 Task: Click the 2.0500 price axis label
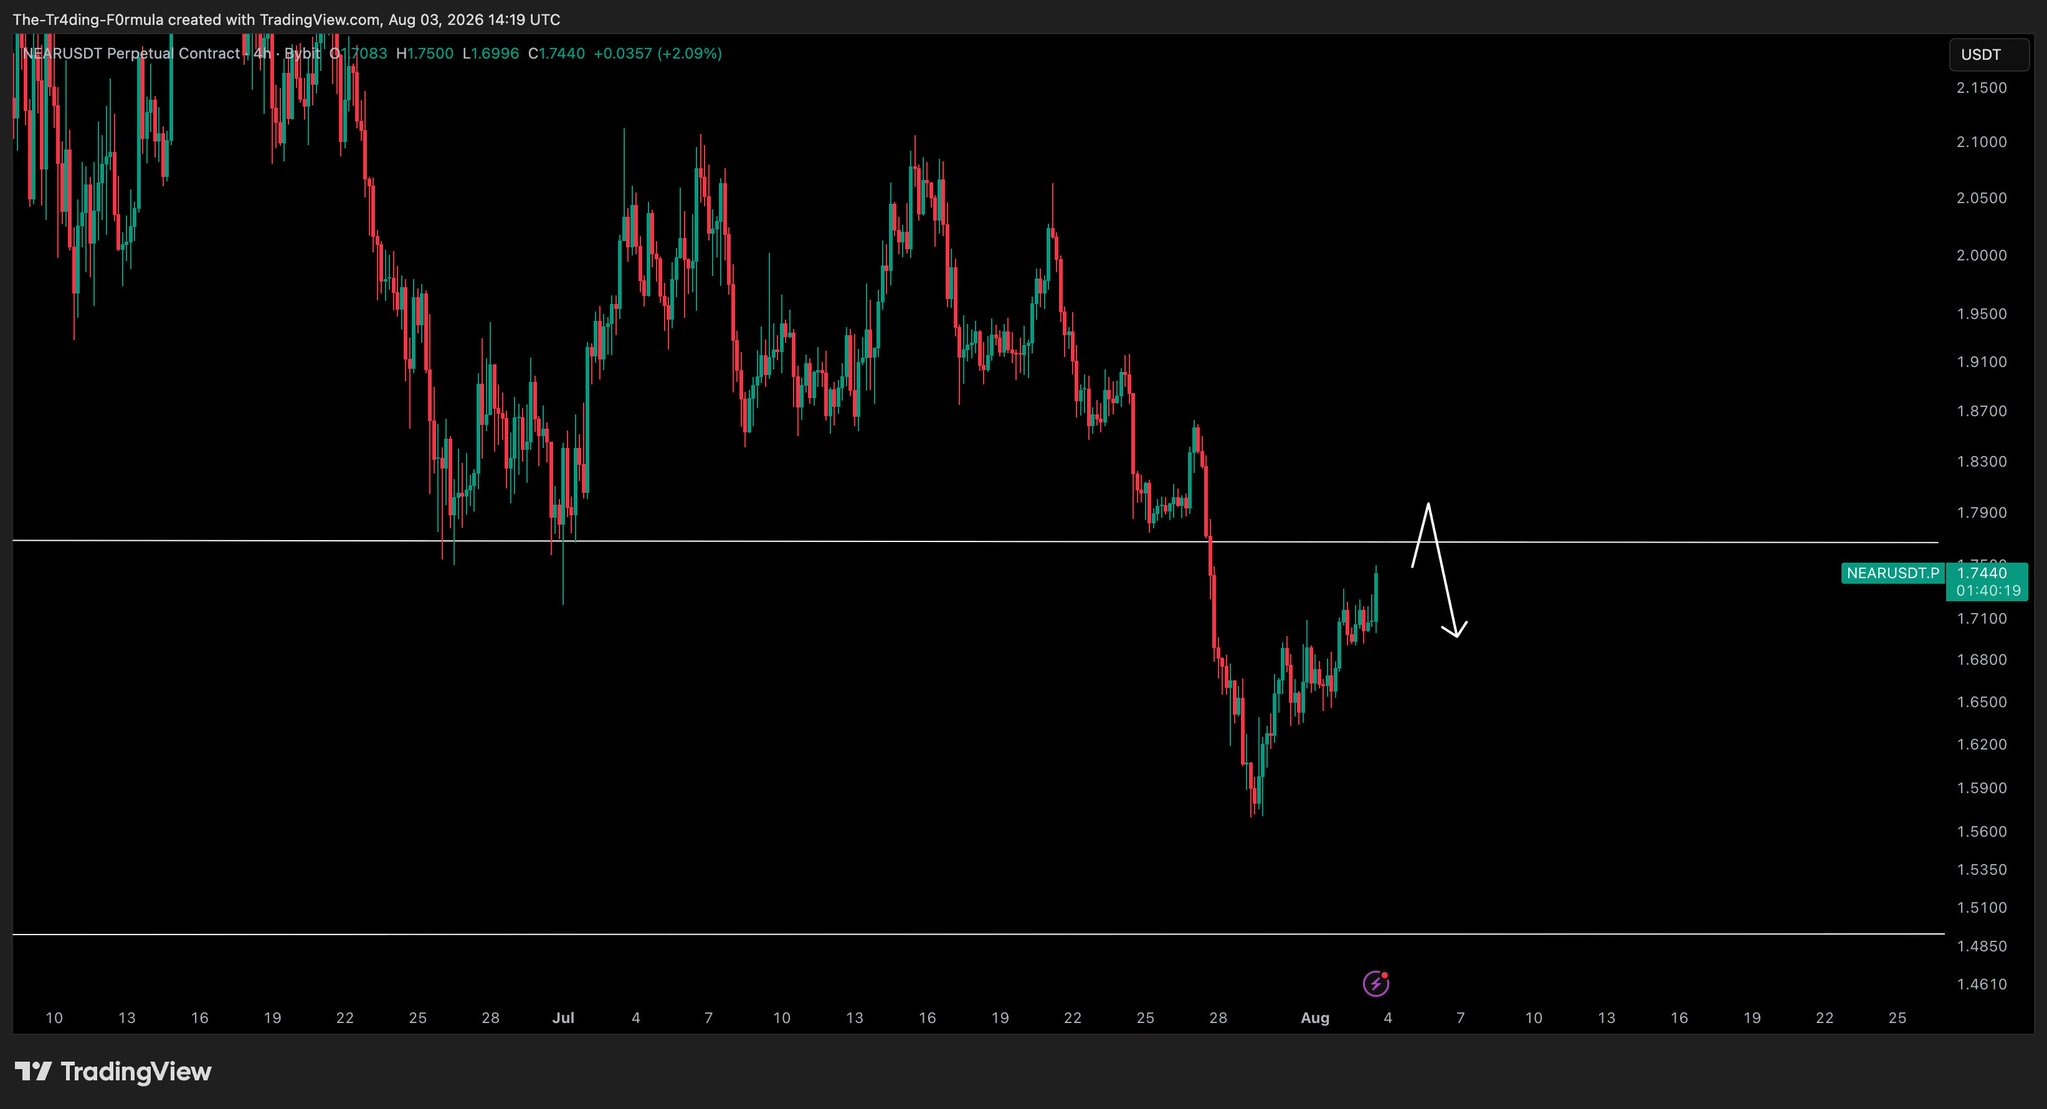coord(1982,198)
